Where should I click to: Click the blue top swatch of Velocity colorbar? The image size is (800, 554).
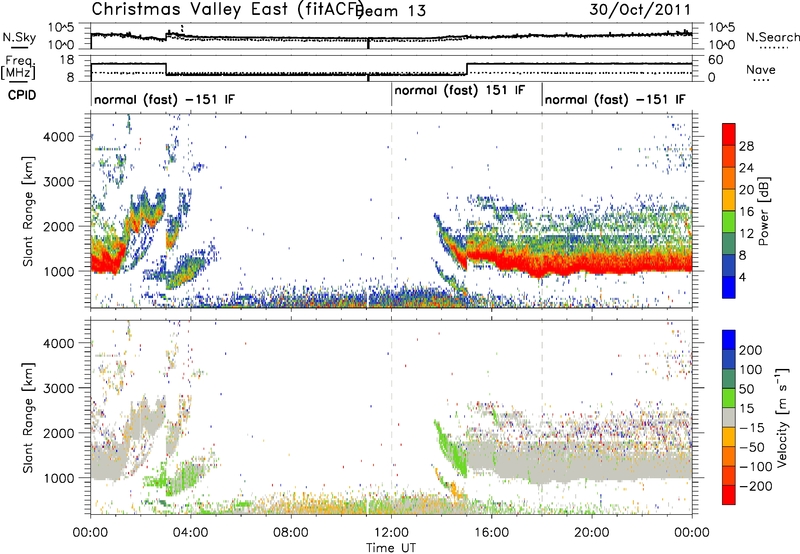(x=729, y=339)
